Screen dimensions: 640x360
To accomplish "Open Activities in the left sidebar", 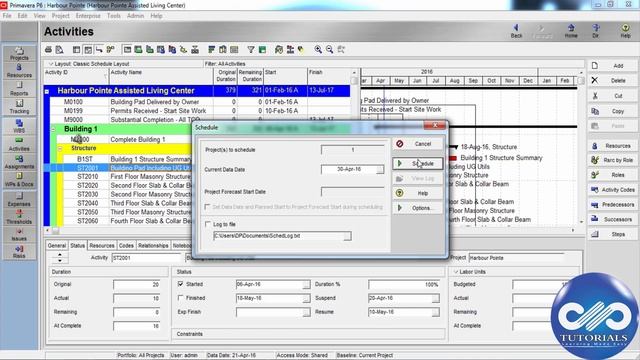I will (19, 144).
